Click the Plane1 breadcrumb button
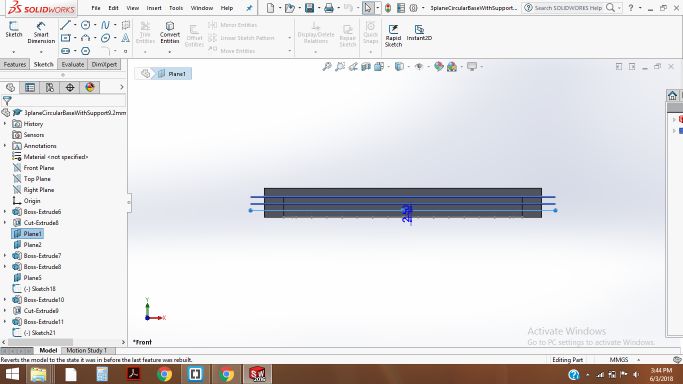This screenshot has height=384, width=683. coord(172,74)
